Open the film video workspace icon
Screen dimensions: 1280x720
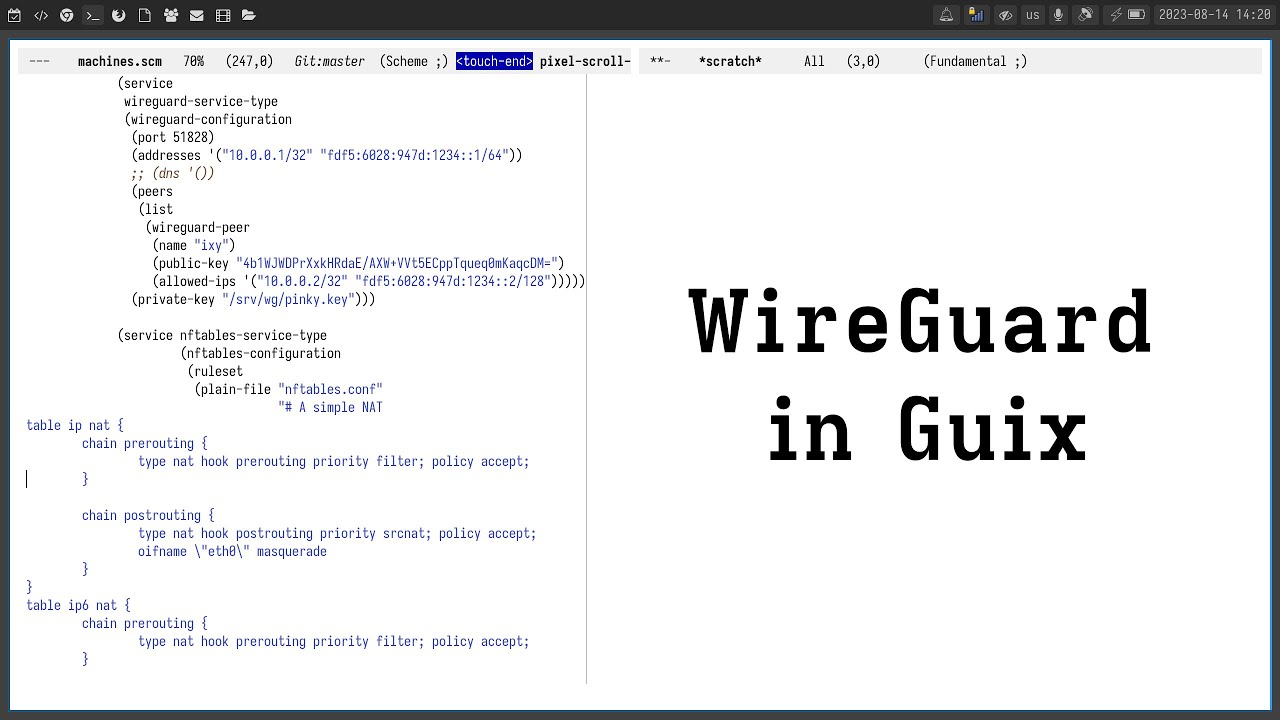(x=223, y=15)
